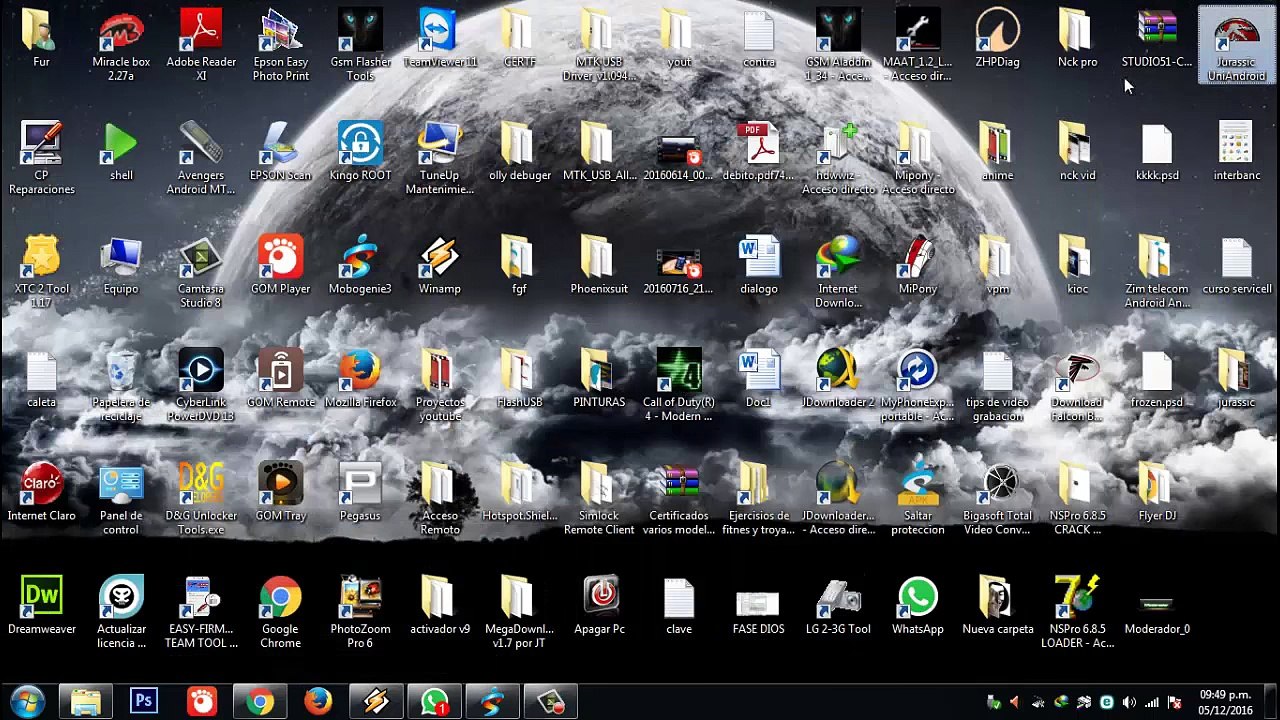Select the Saltar proteccion APK icon
The height and width of the screenshot is (720, 1280).
pyautogui.click(x=918, y=499)
